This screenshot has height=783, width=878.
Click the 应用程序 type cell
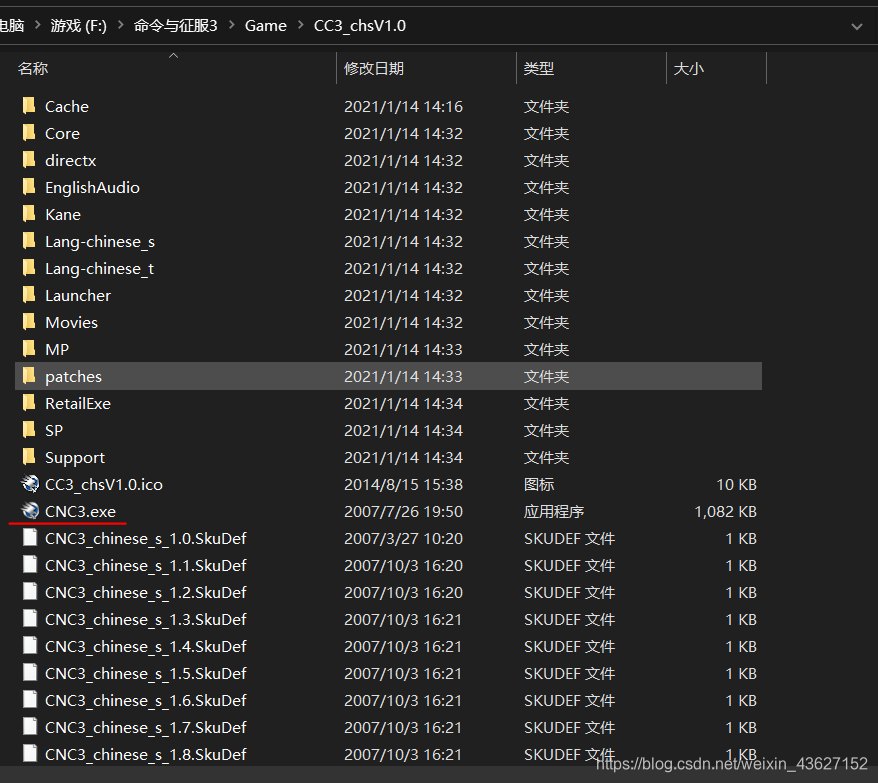(554, 511)
